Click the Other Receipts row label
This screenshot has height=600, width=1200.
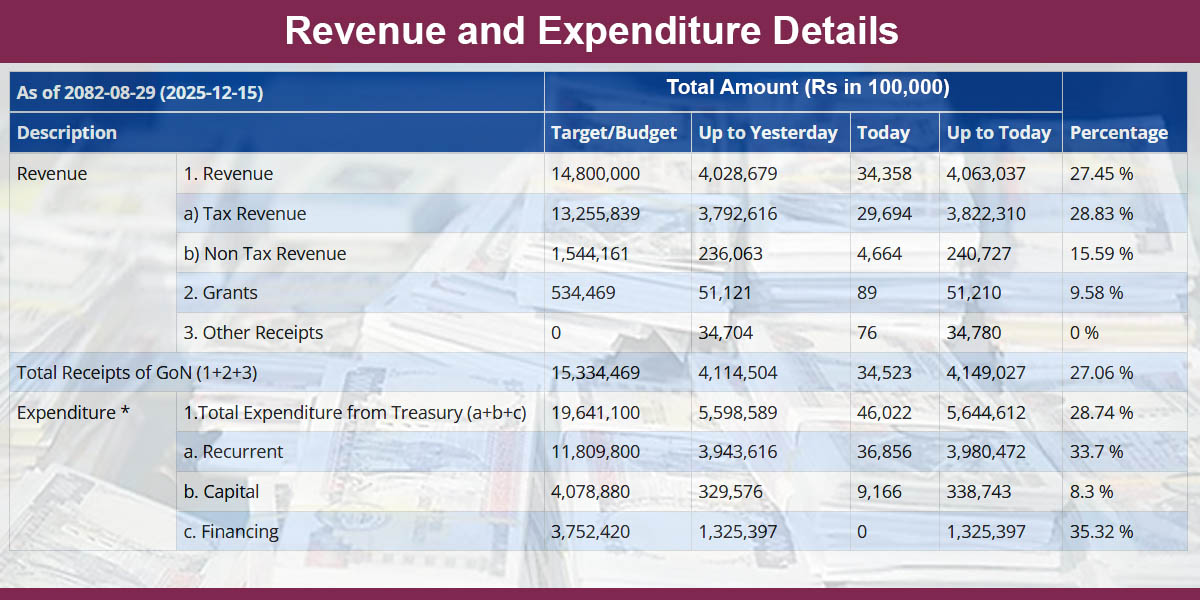253,332
